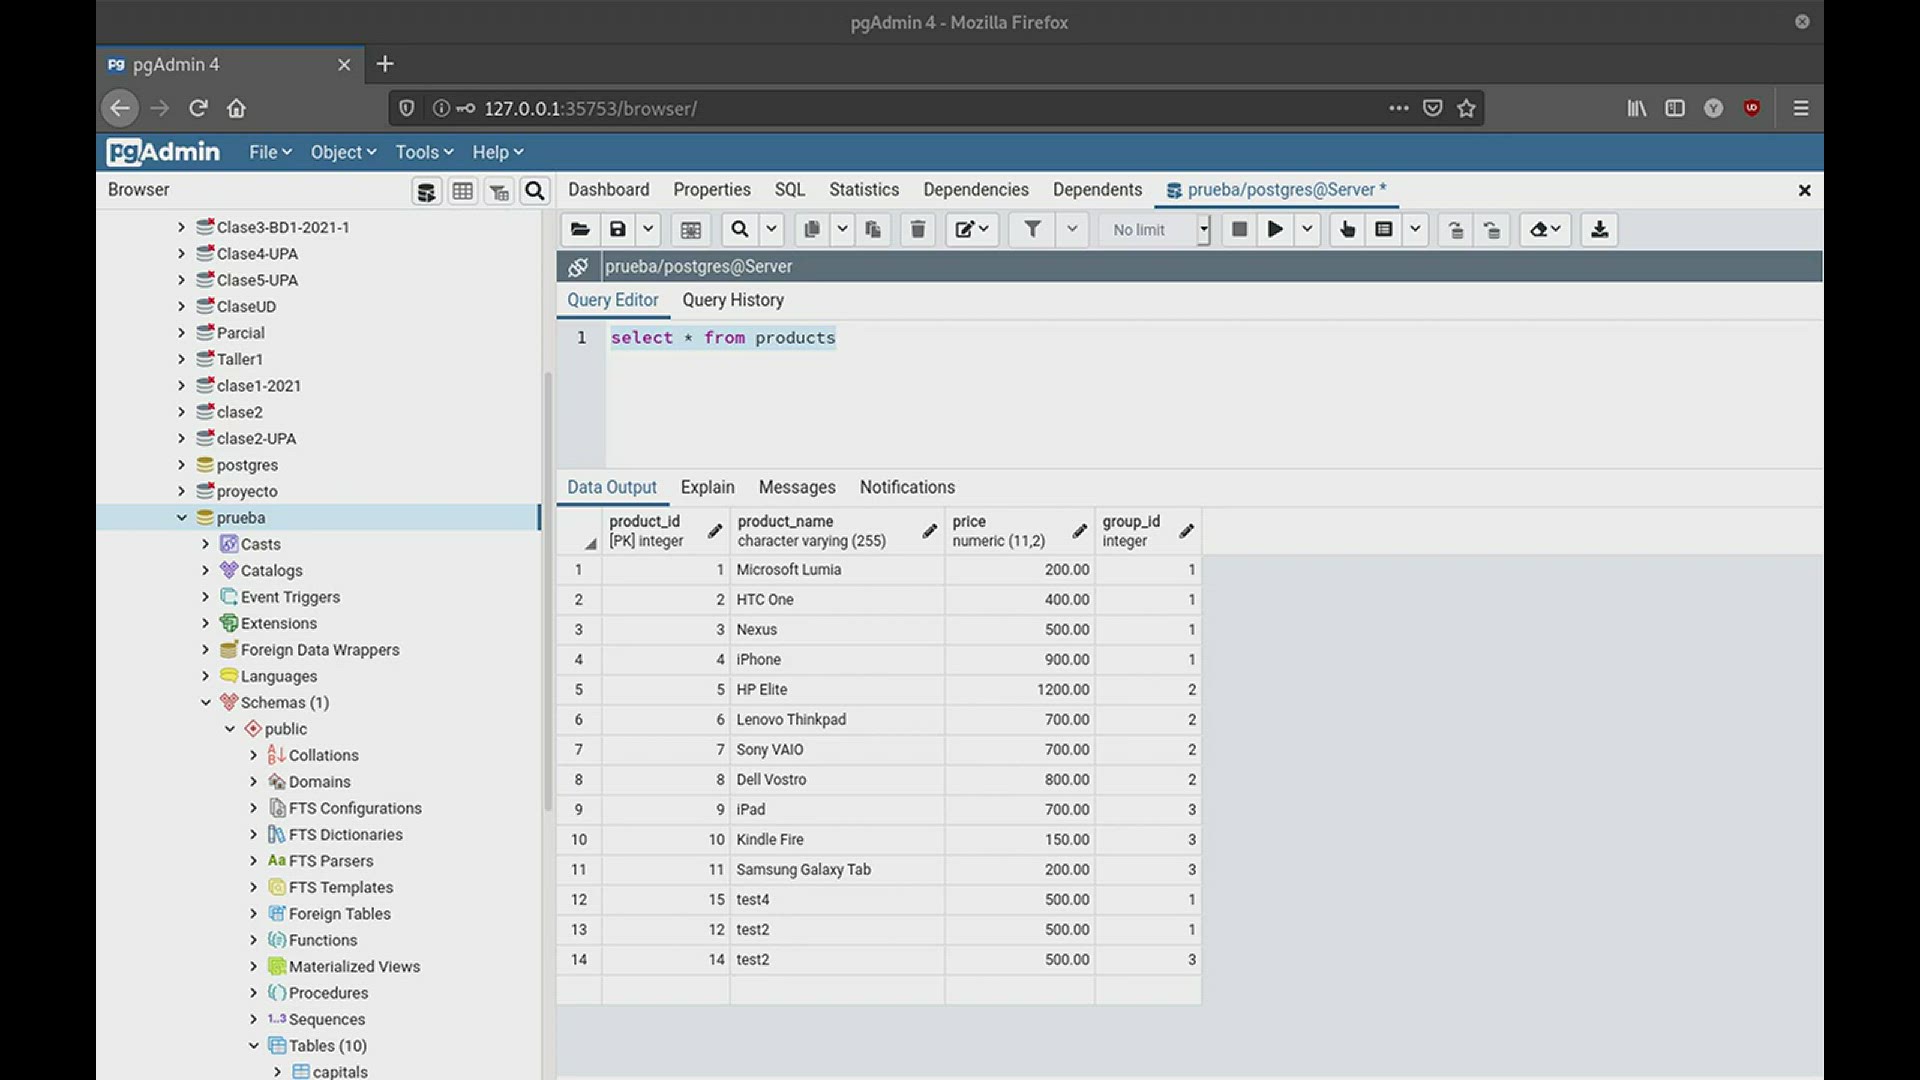Click the Browser Filtered Rows icon

(x=499, y=191)
